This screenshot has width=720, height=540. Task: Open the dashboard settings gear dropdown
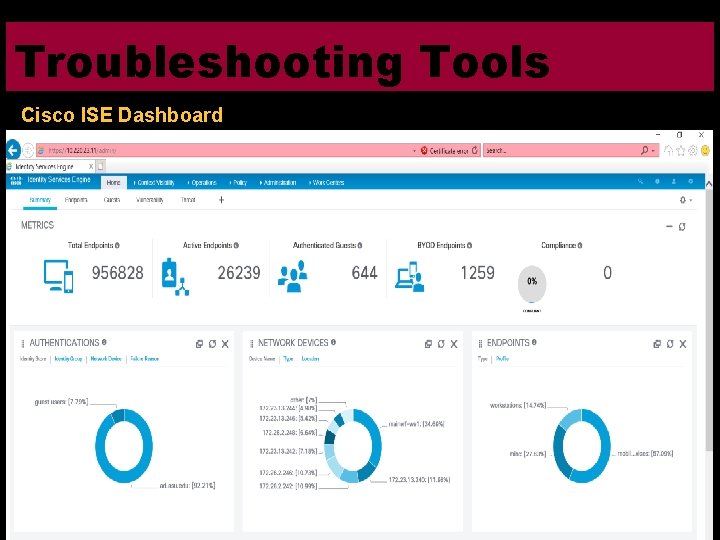point(686,200)
